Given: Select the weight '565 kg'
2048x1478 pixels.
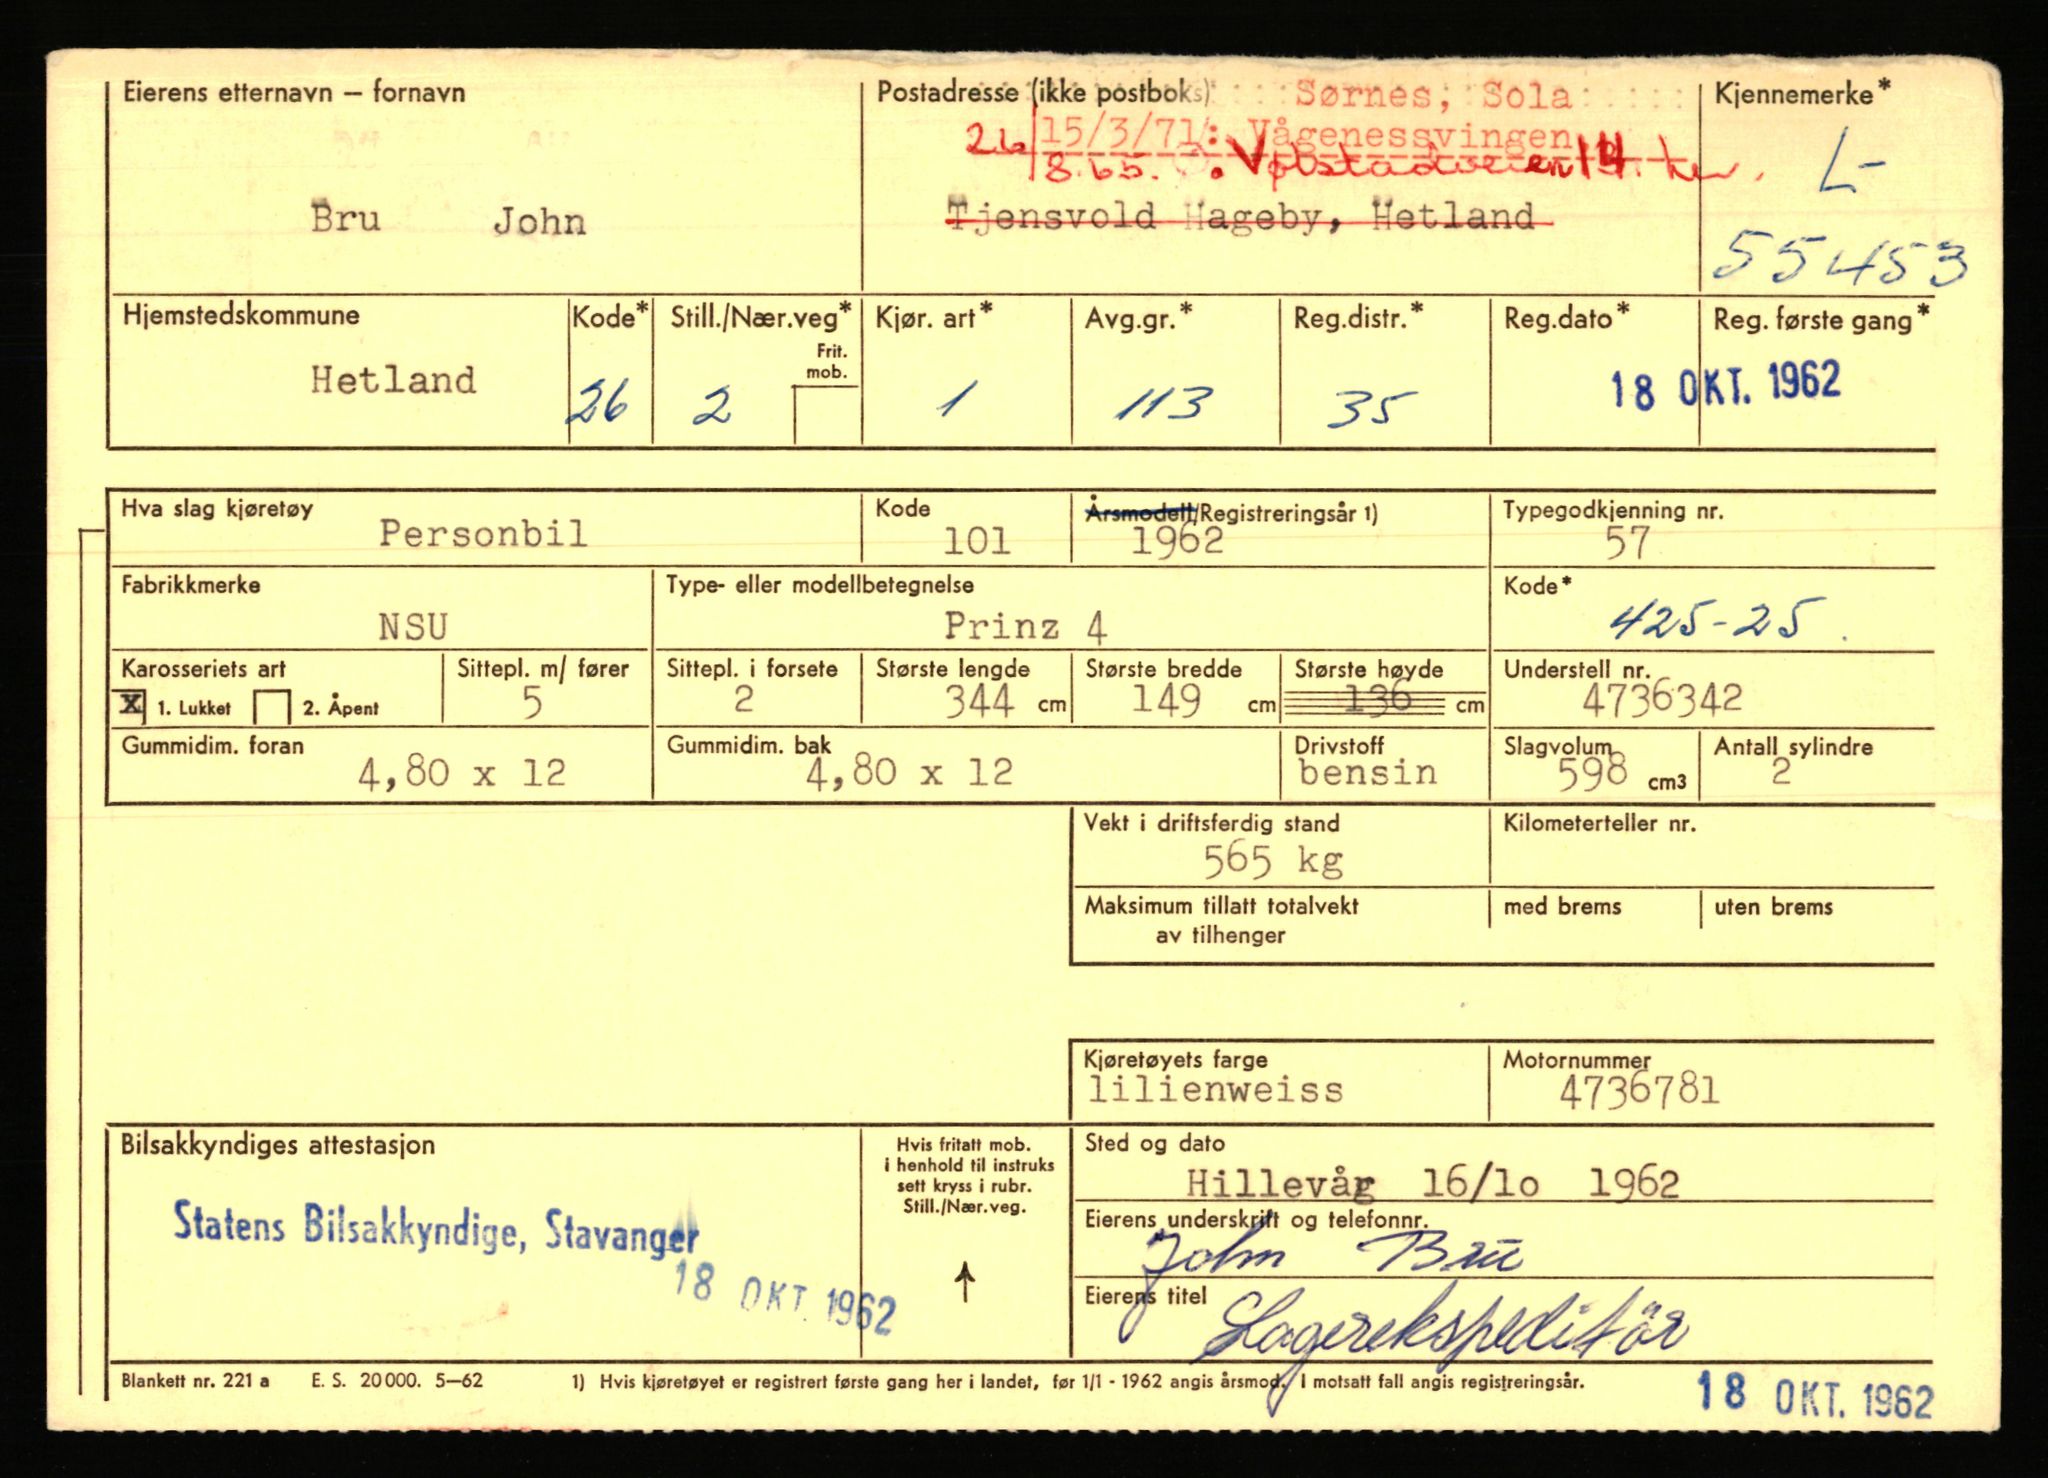Looking at the screenshot, I should point(1272,861).
